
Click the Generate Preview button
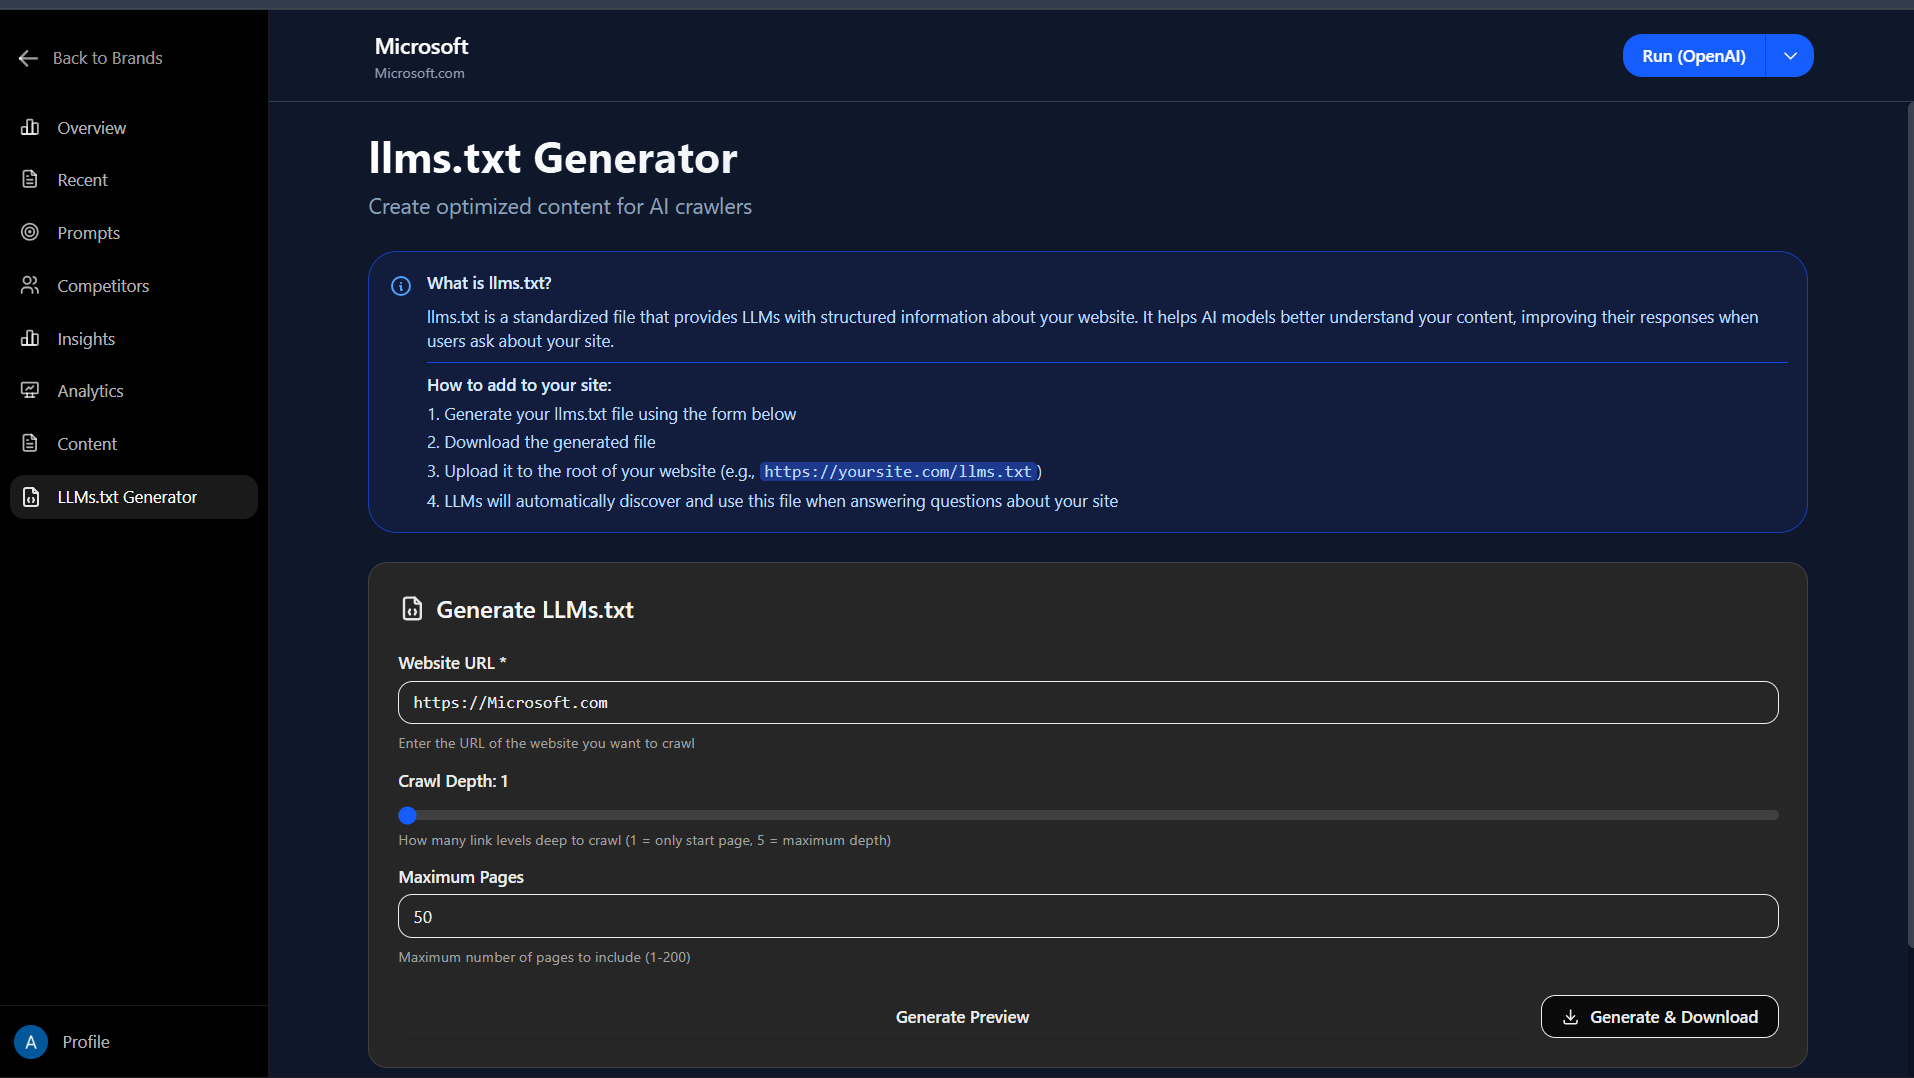(x=962, y=1017)
